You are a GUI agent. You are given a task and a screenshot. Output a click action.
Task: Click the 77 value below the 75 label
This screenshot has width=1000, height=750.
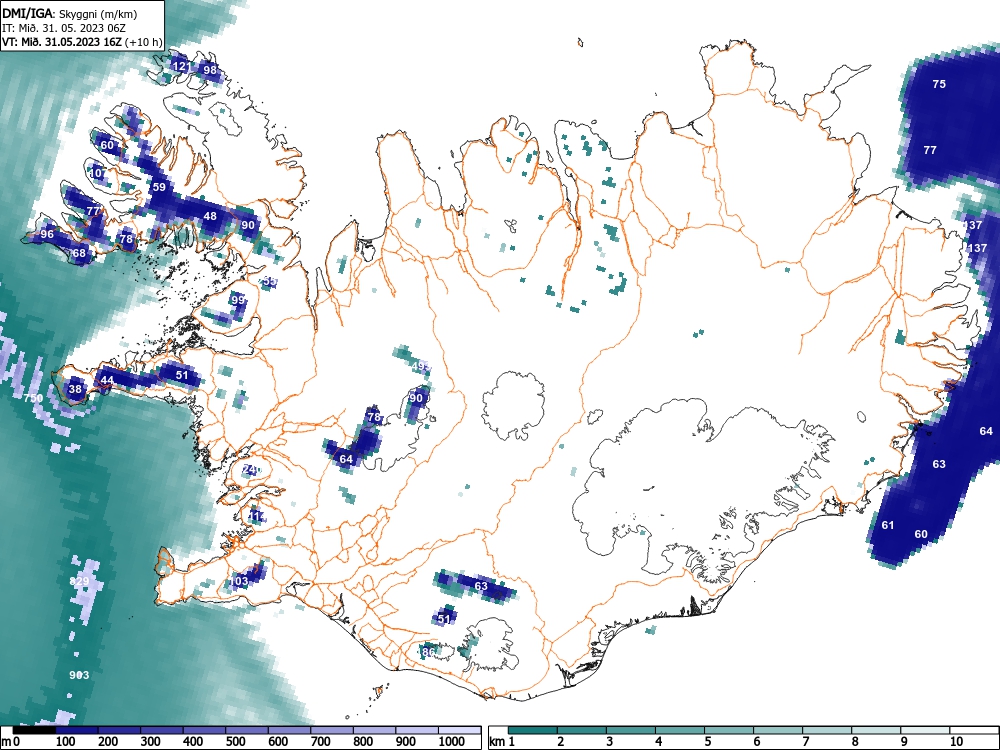[930, 150]
